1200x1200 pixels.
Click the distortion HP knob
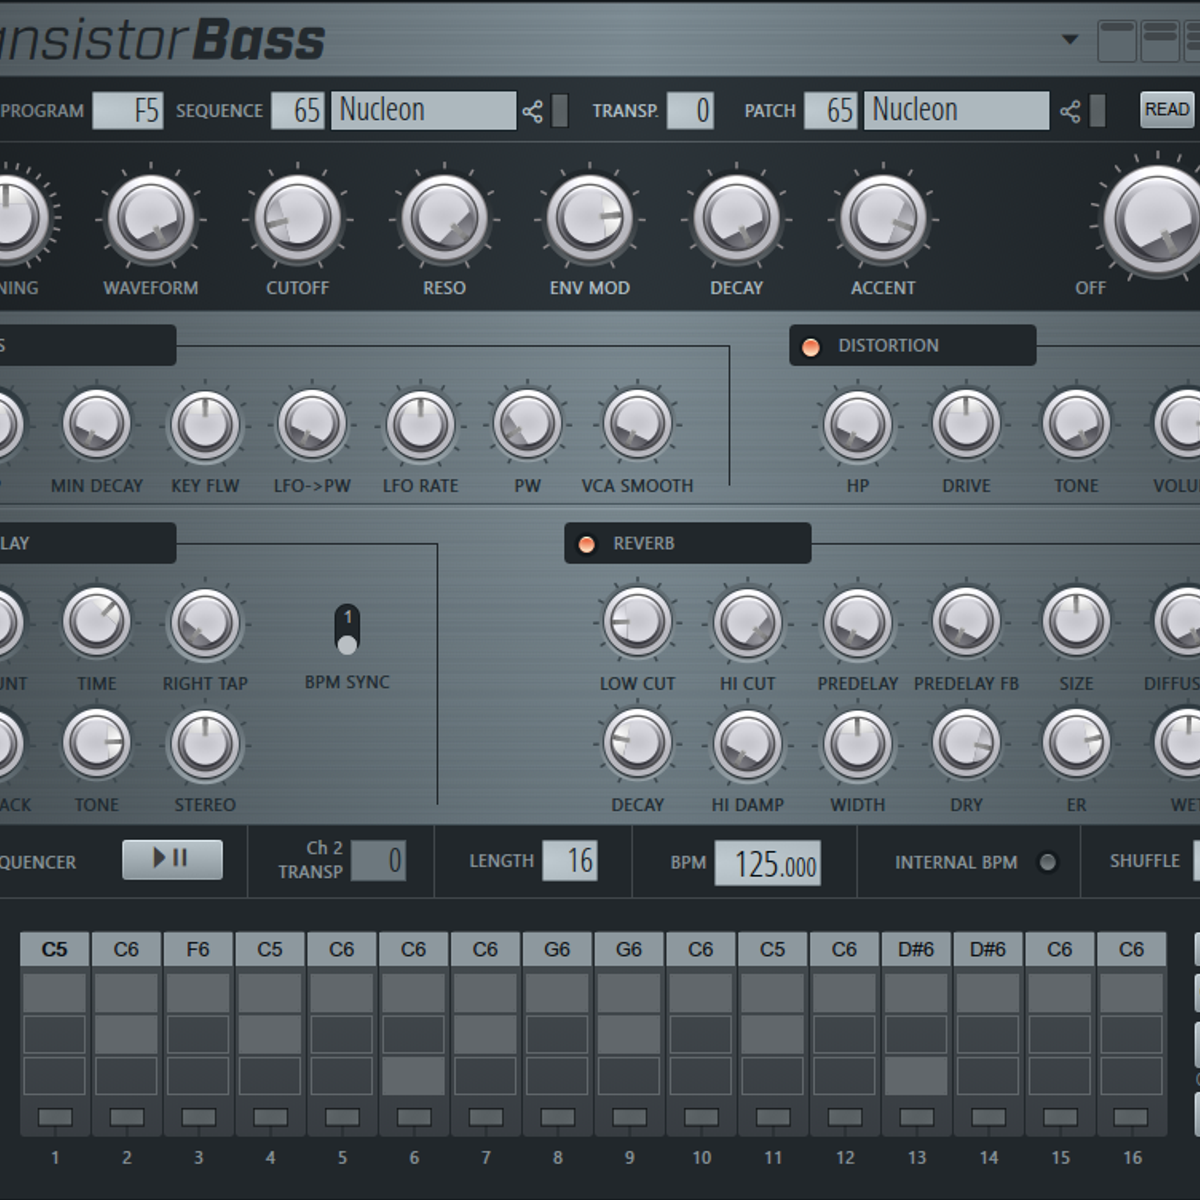coord(858,425)
